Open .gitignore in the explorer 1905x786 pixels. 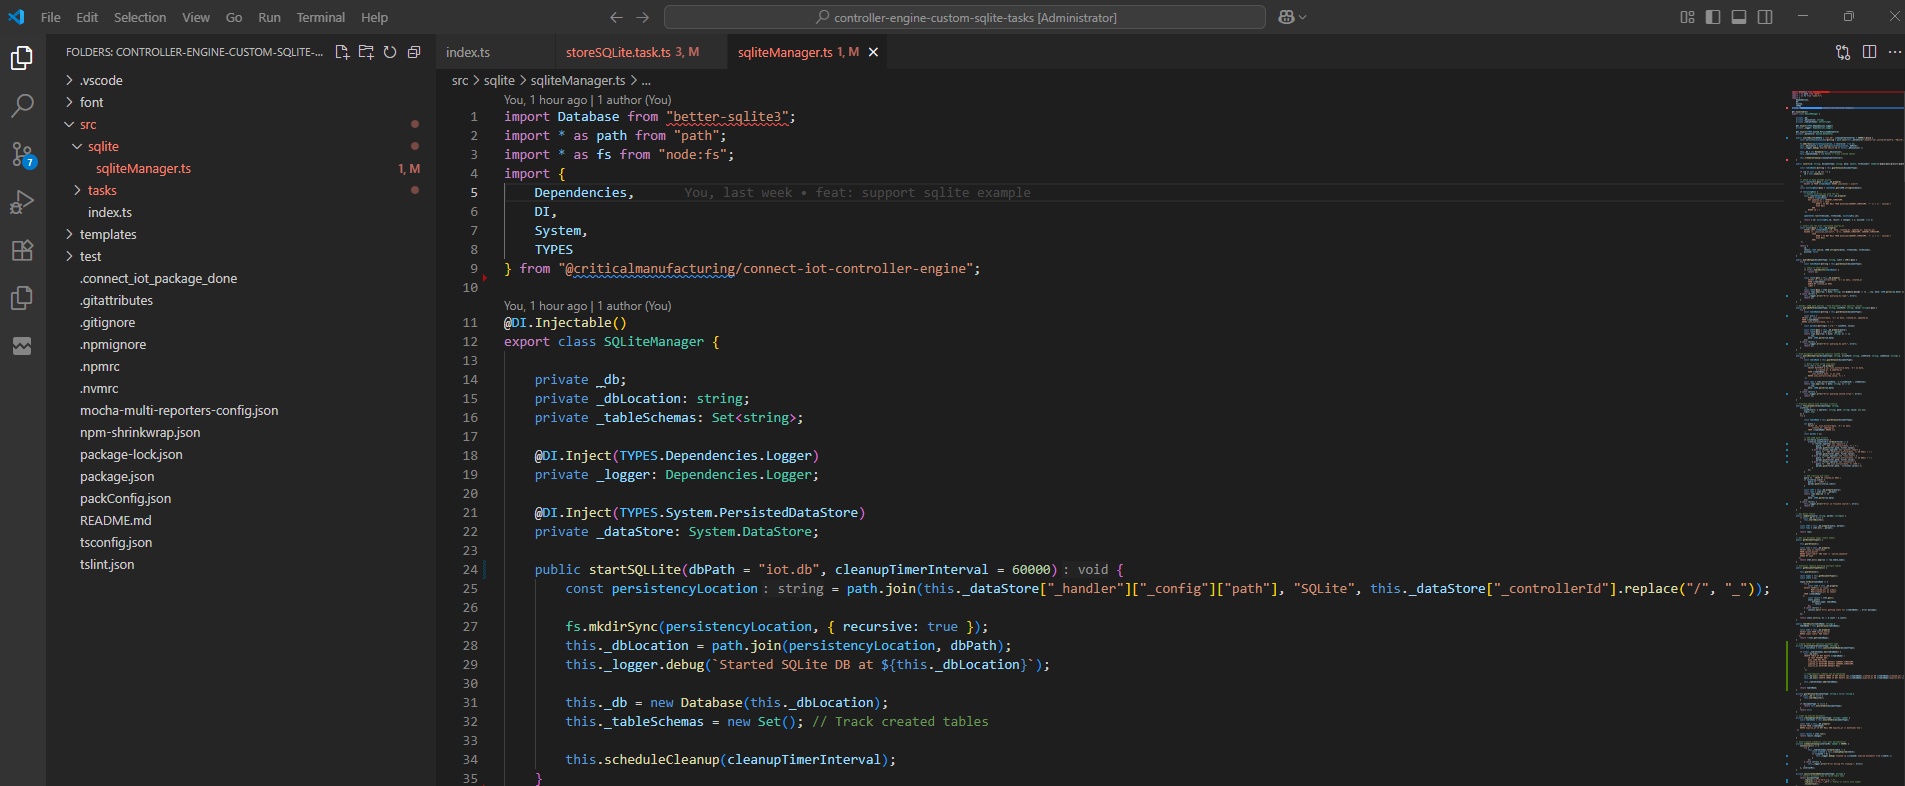coord(107,322)
